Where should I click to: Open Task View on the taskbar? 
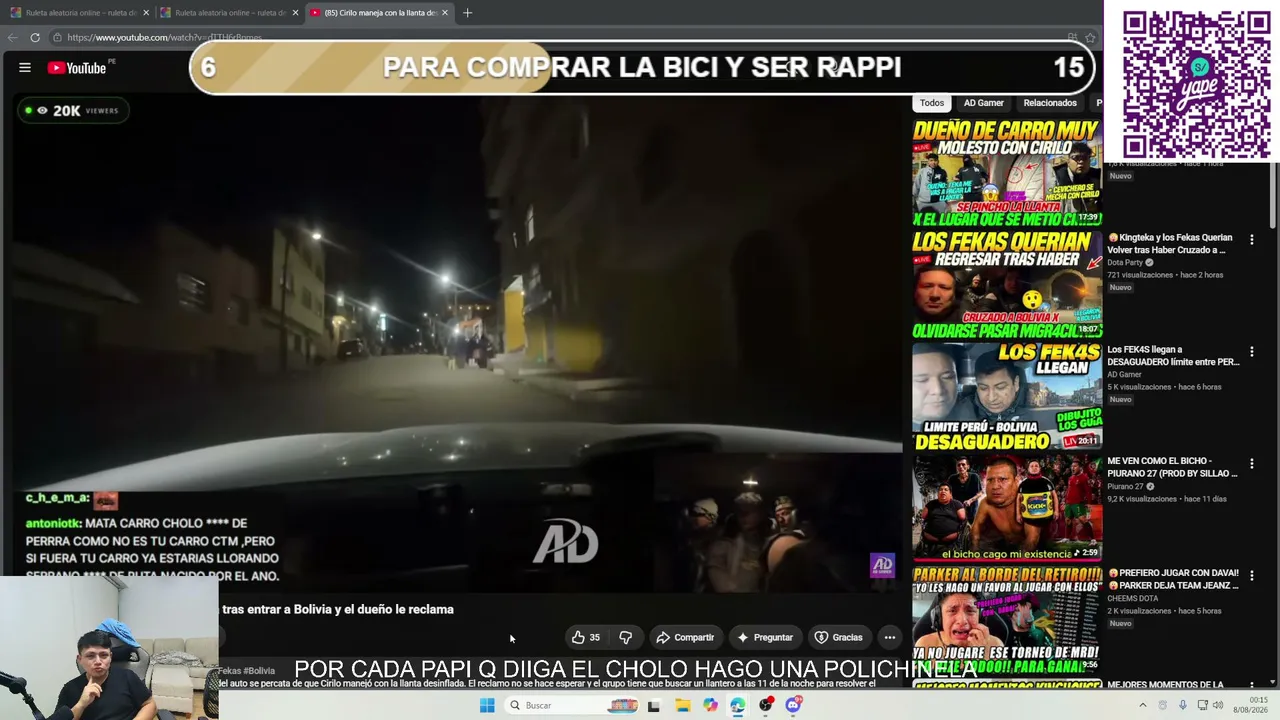(654, 705)
